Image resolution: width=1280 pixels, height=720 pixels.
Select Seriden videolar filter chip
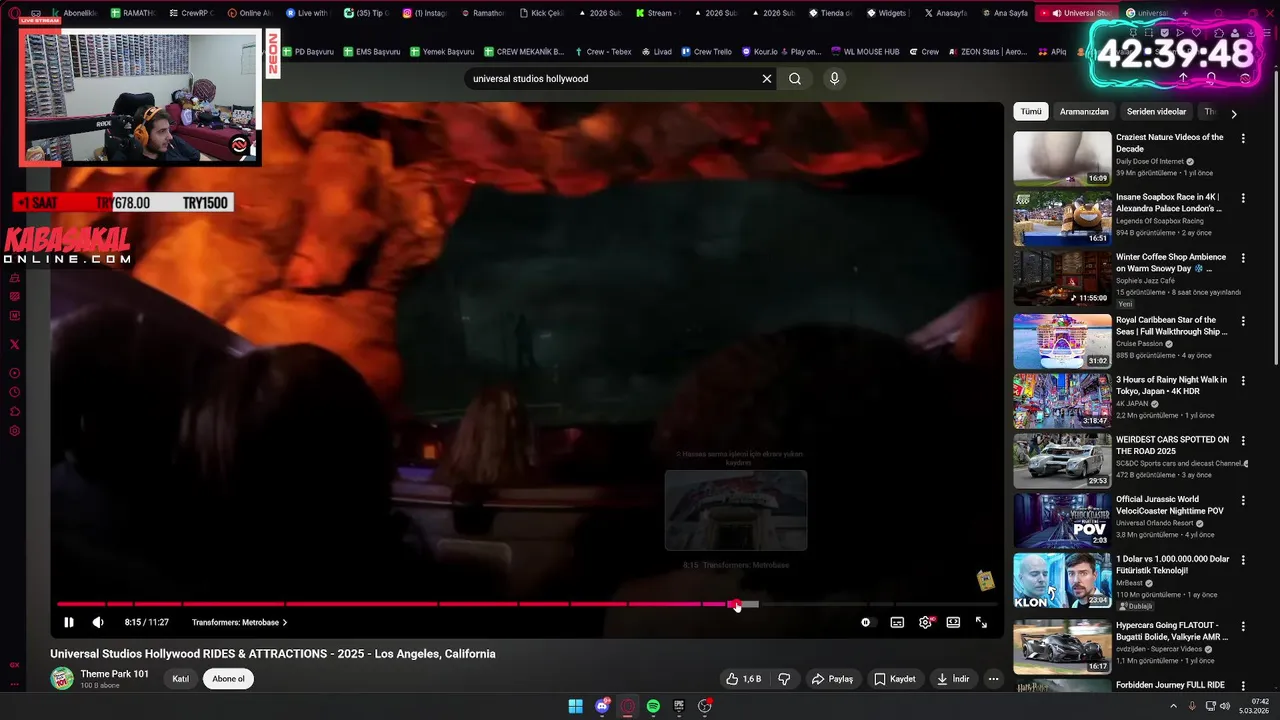pyautogui.click(x=1156, y=112)
